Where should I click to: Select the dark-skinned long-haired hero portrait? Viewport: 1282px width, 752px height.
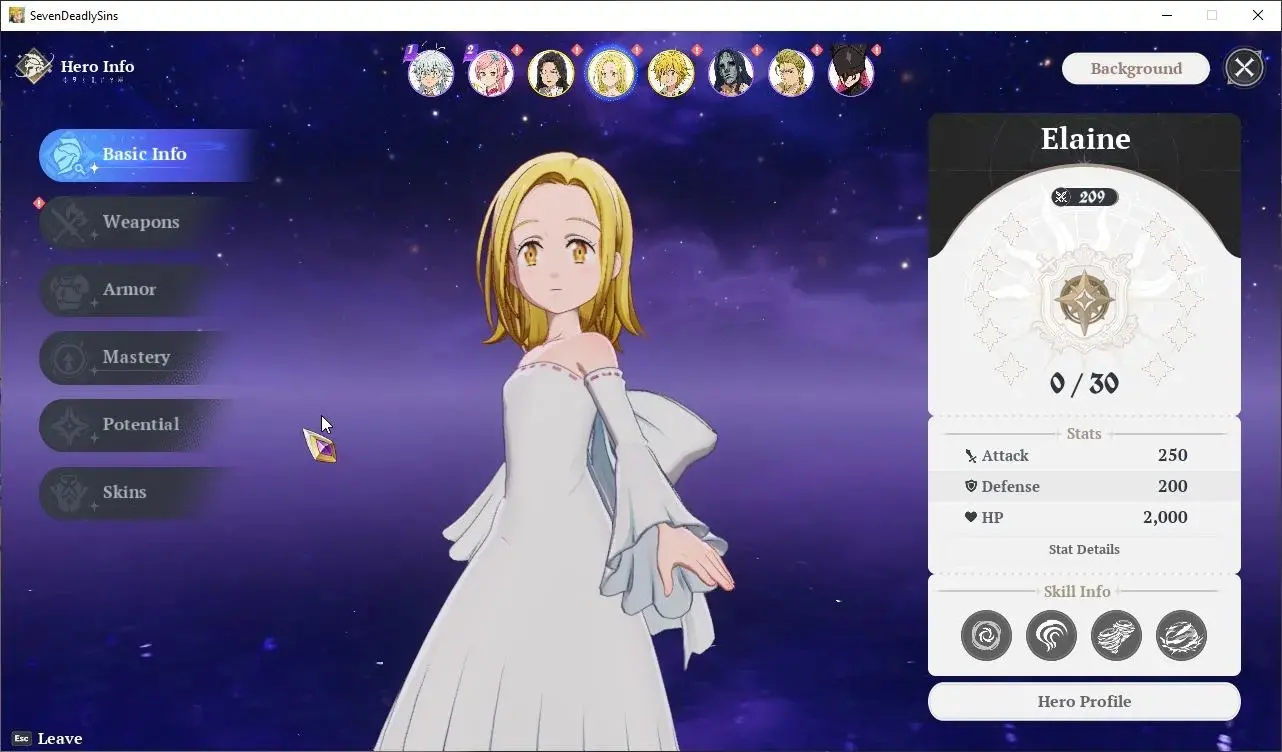[x=731, y=73]
